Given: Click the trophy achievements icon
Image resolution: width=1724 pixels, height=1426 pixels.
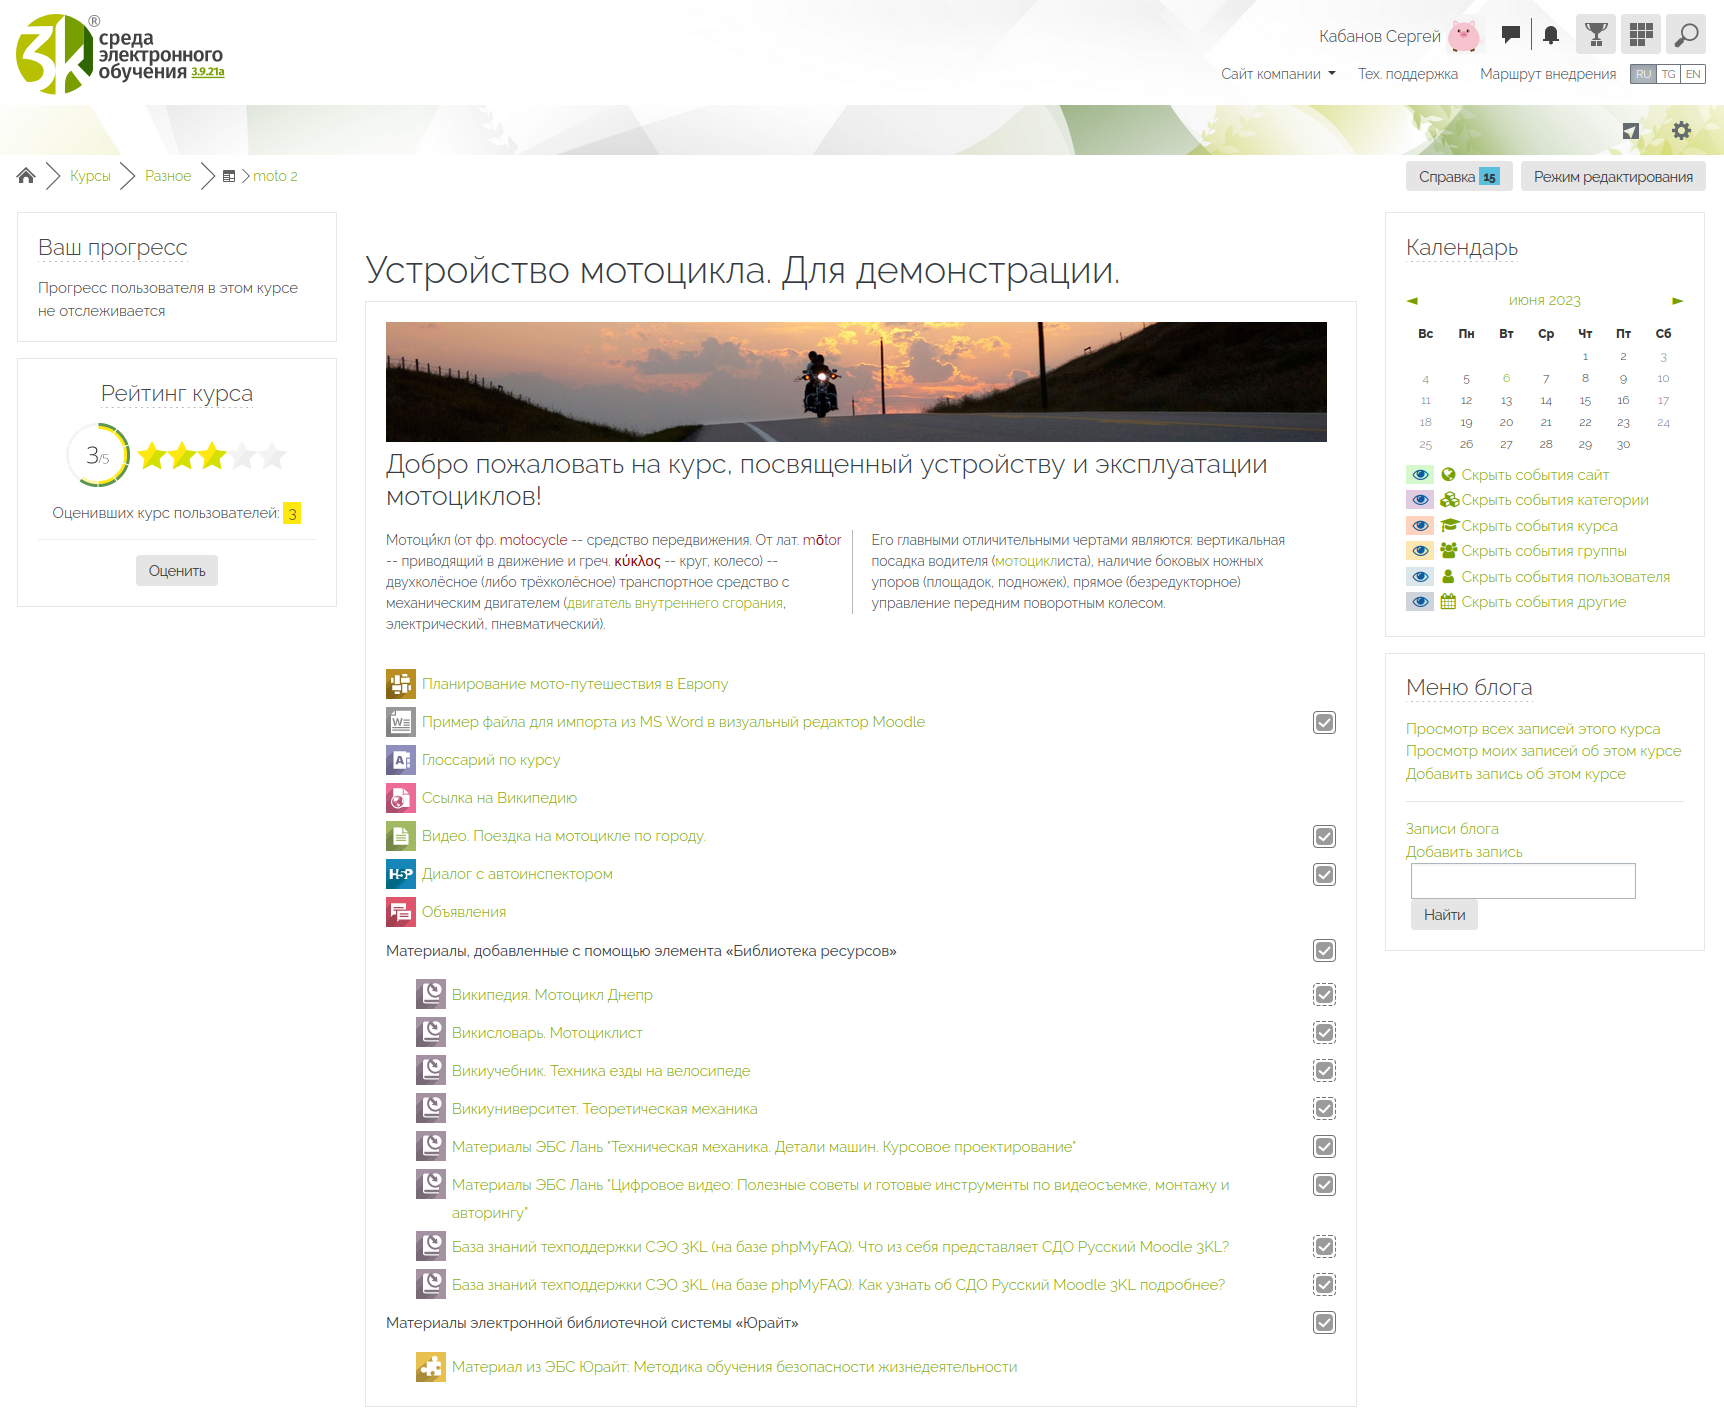Looking at the screenshot, I should tap(1596, 35).
